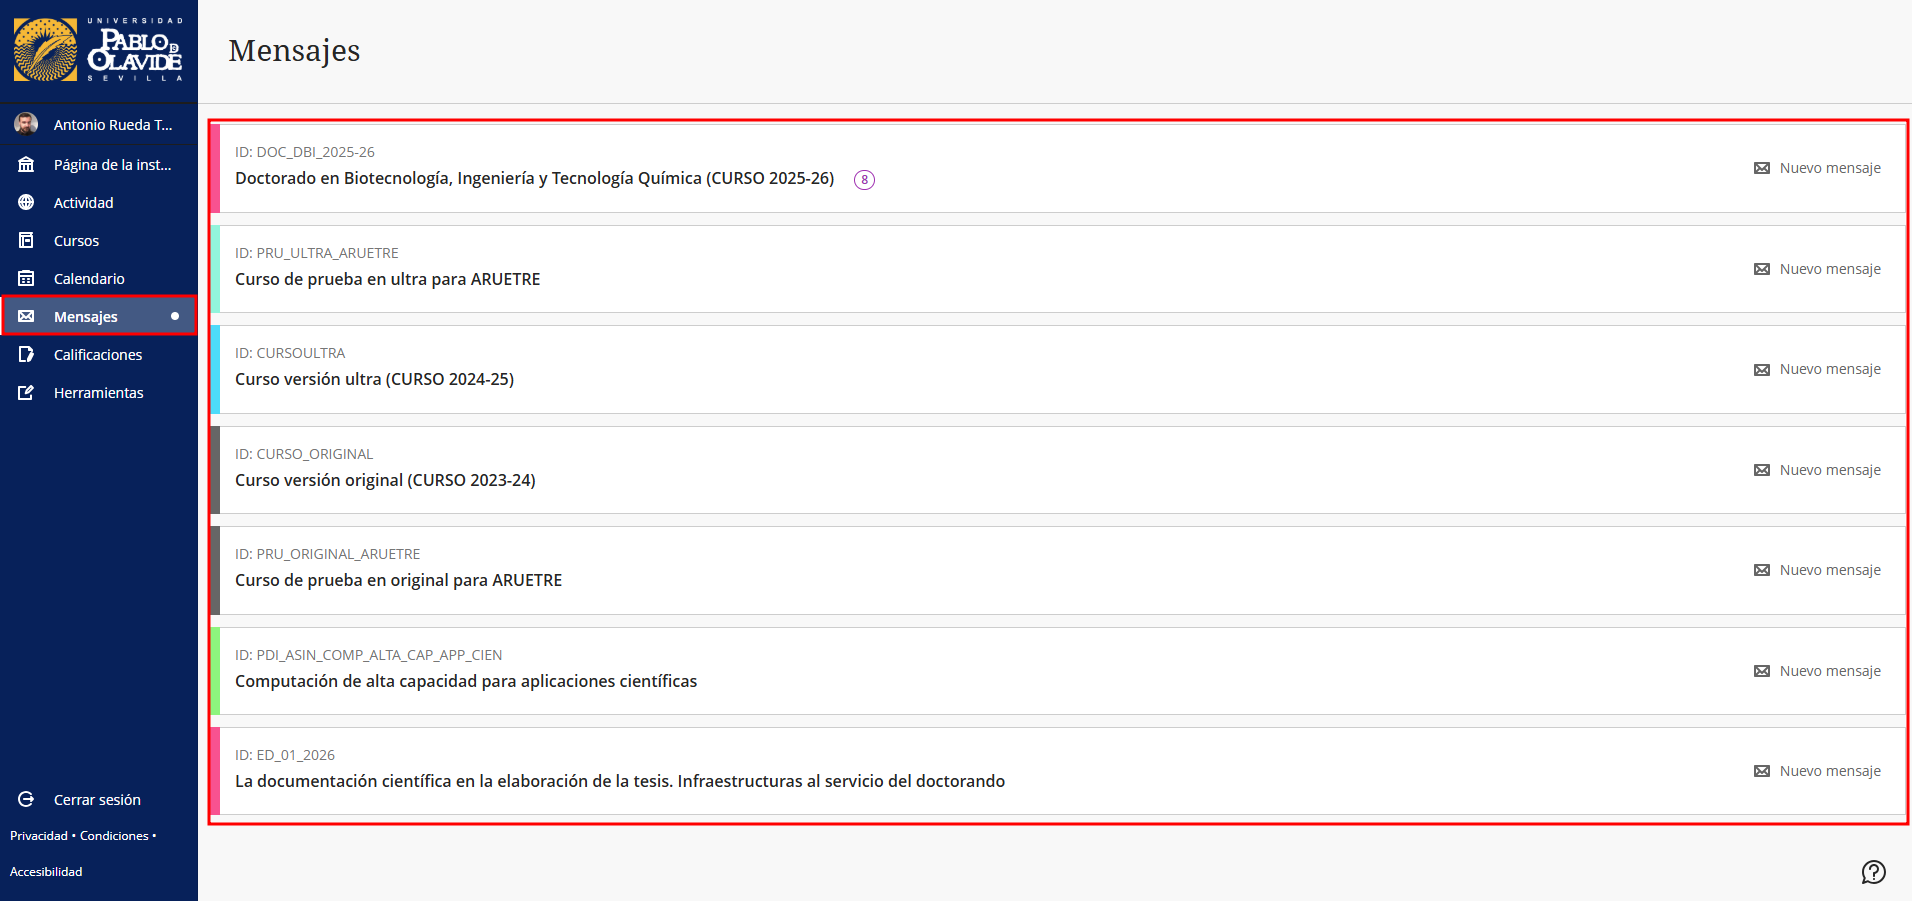Open the Calendario calendar icon
Image resolution: width=1912 pixels, height=901 pixels.
pos(26,278)
